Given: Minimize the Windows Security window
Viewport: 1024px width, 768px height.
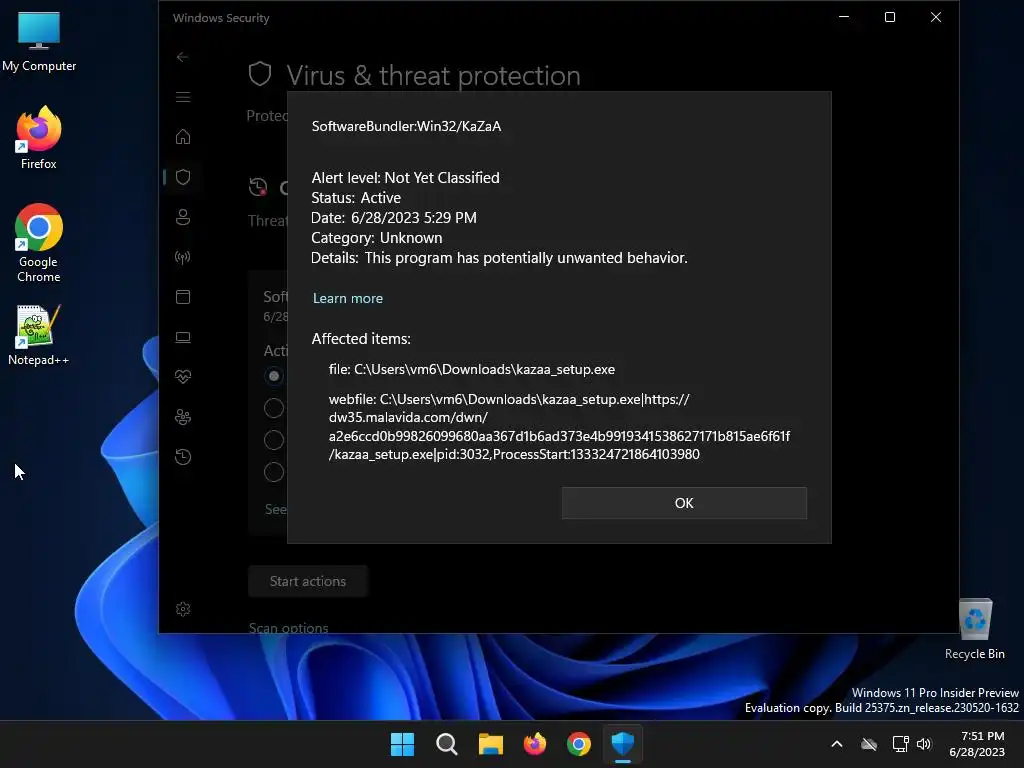Looking at the screenshot, I should pos(844,17).
